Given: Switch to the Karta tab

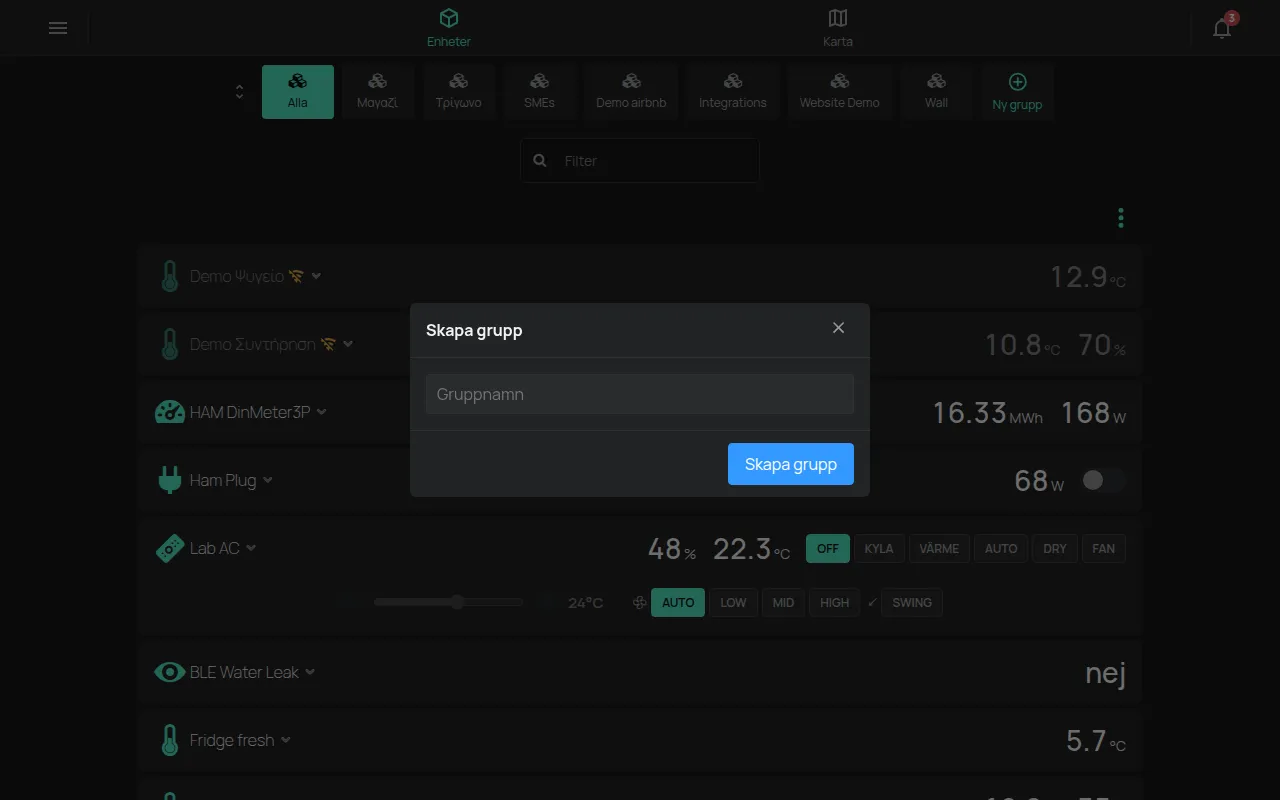Looking at the screenshot, I should tap(838, 28).
